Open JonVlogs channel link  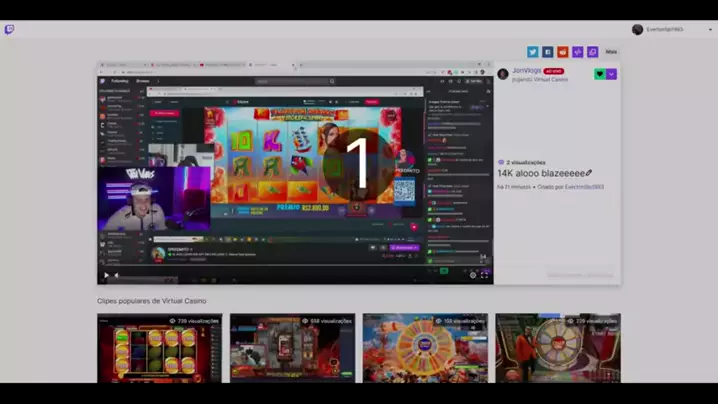click(x=526, y=71)
